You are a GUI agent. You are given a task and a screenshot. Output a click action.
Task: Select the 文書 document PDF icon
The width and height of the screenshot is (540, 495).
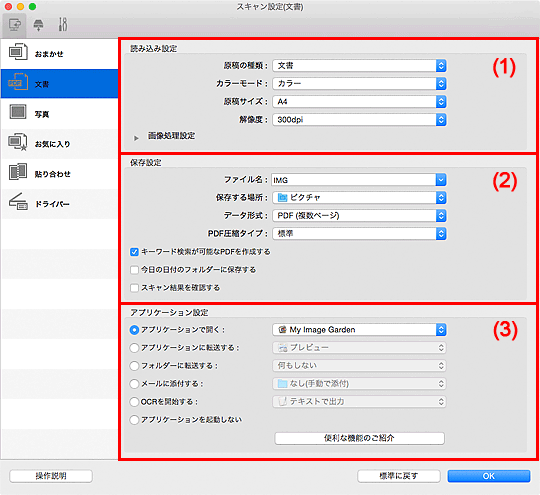click(18, 82)
